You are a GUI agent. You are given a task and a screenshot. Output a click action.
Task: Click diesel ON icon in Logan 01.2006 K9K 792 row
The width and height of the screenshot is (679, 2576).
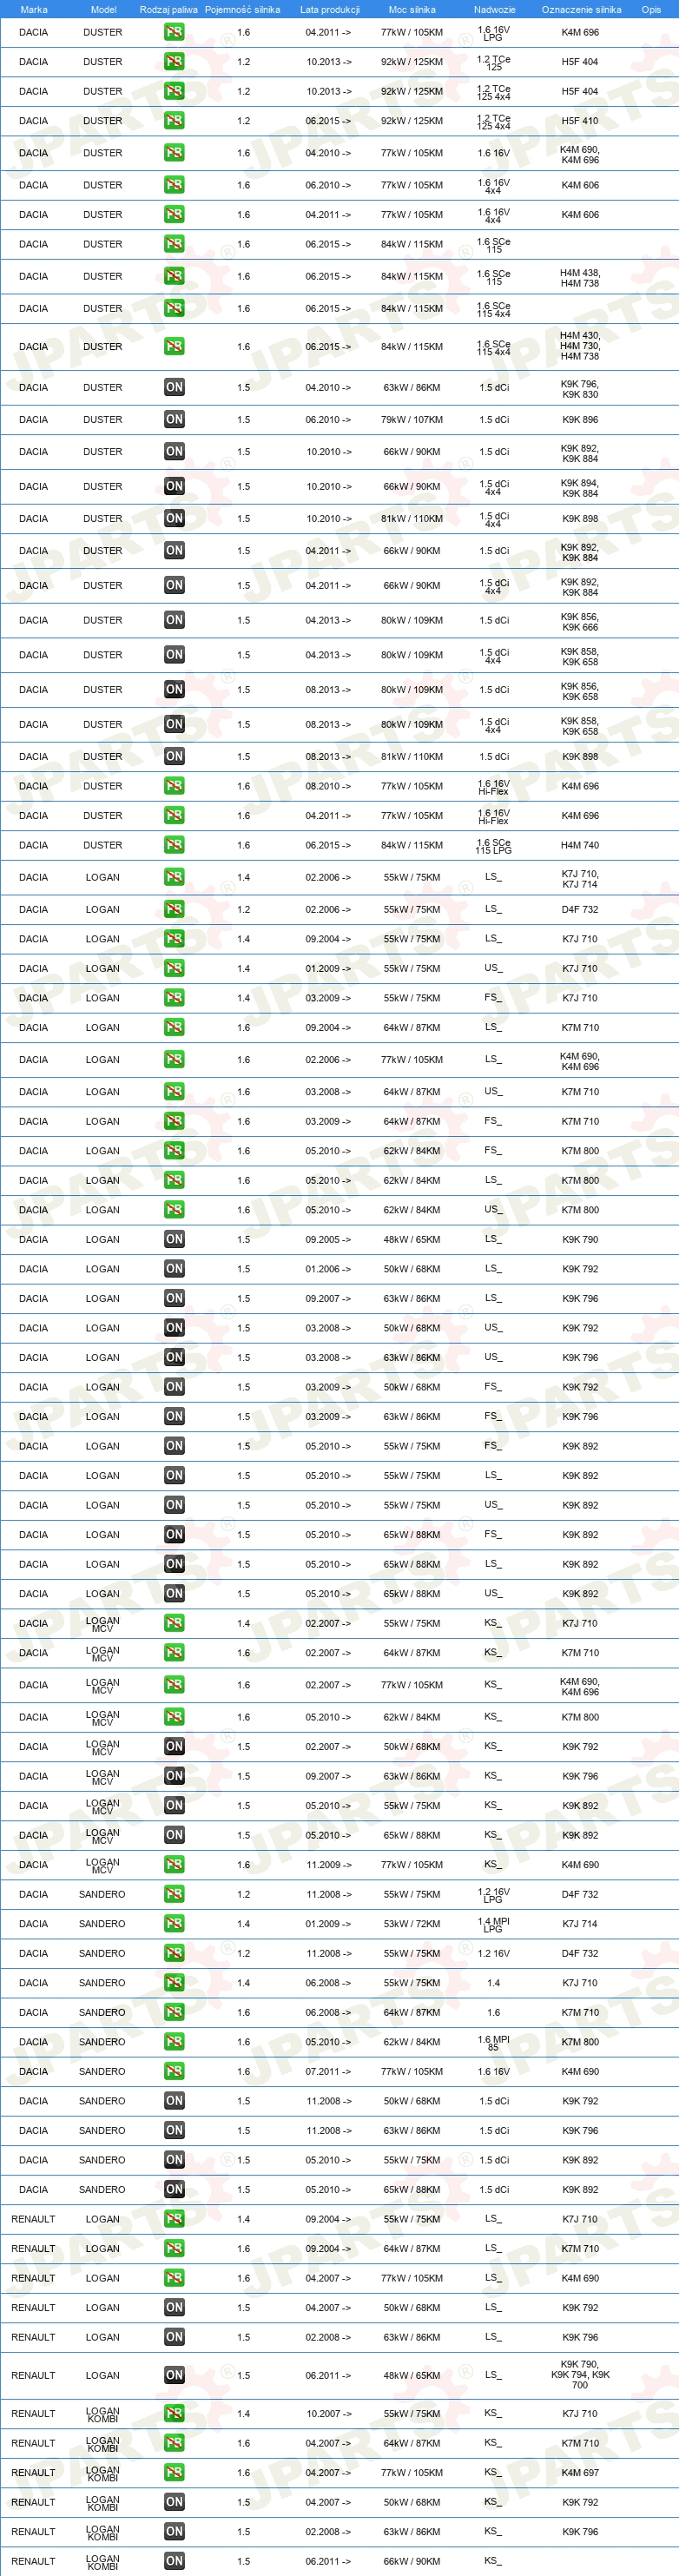pos(174,1269)
